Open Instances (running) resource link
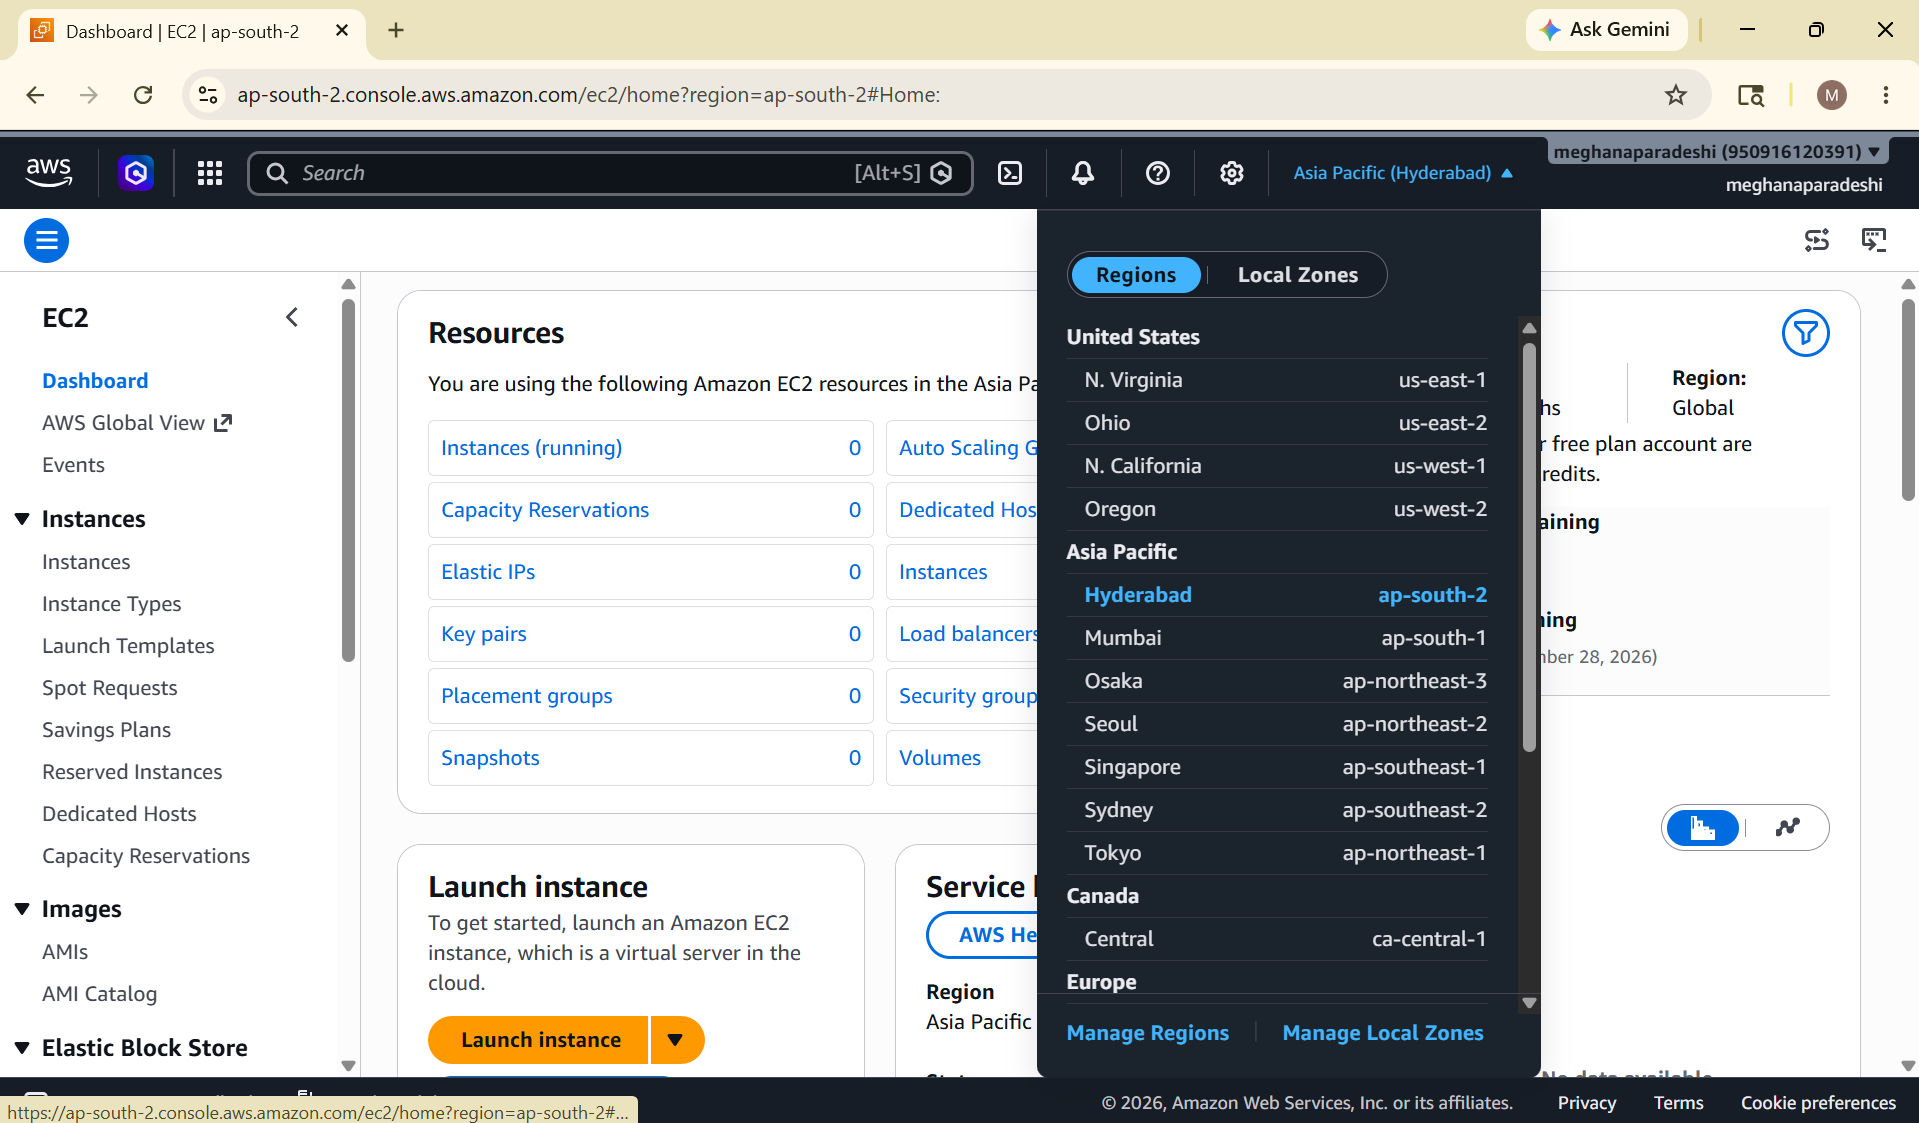This screenshot has height=1123, width=1919. [531, 448]
